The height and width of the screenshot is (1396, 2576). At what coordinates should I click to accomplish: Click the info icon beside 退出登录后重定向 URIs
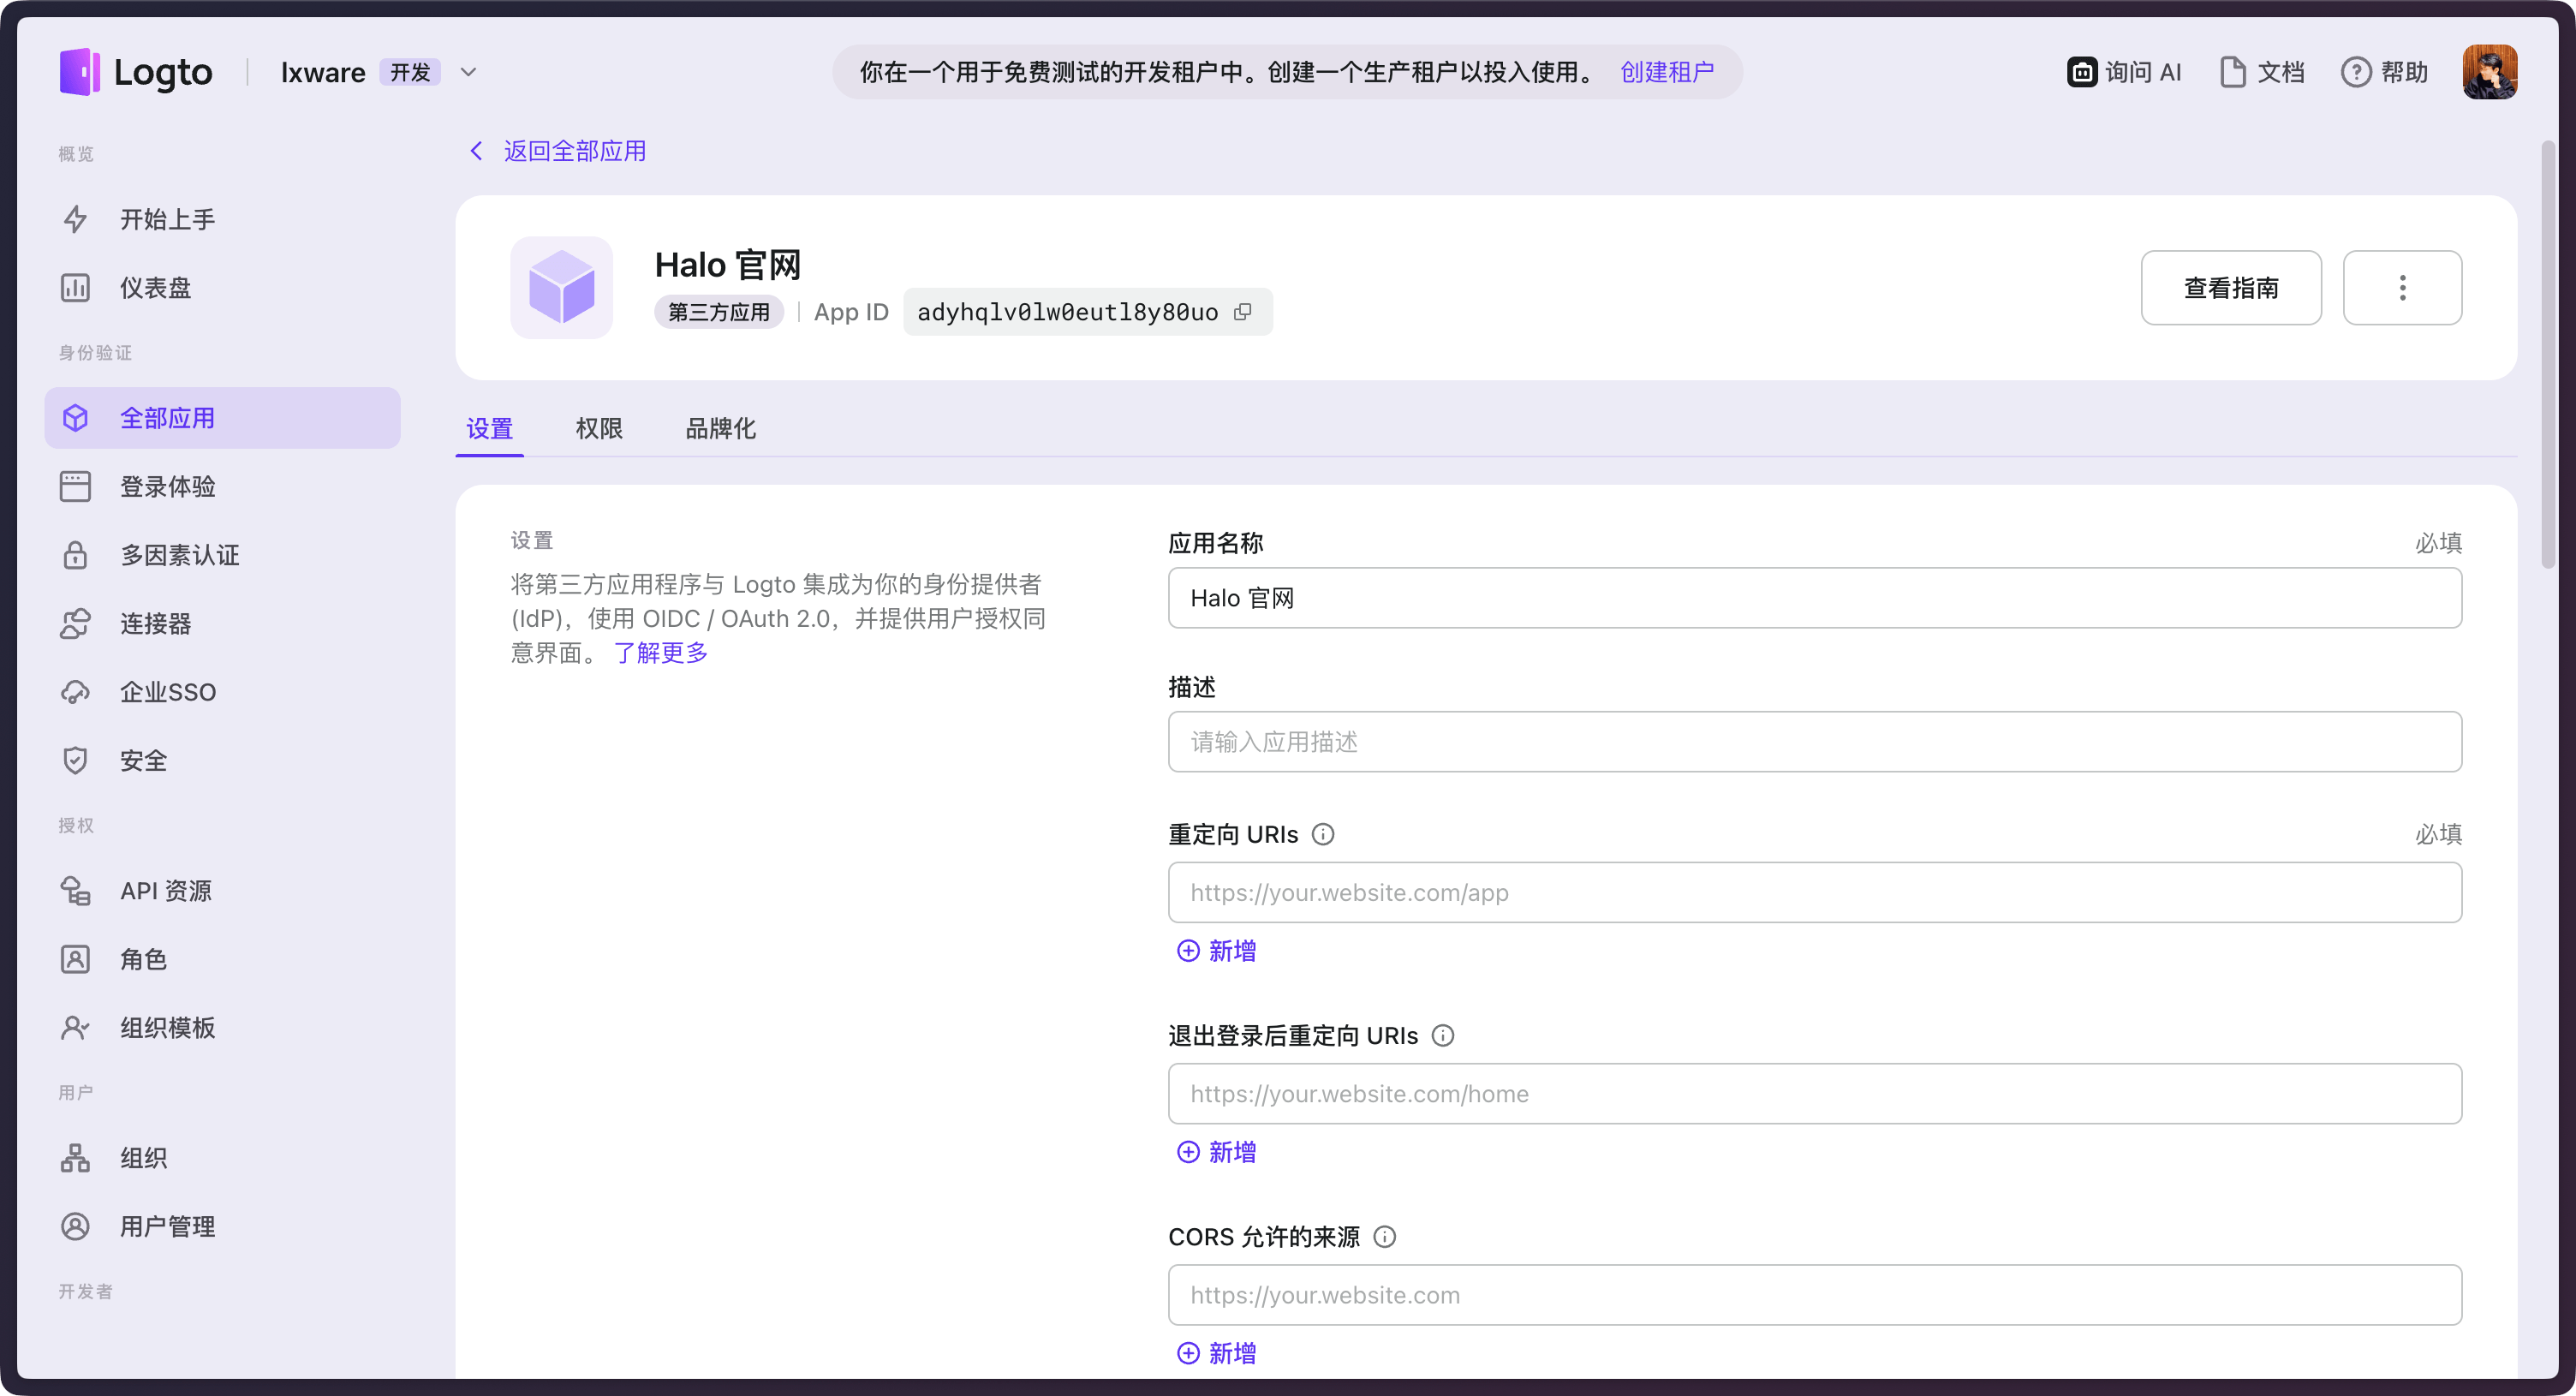[1443, 1036]
